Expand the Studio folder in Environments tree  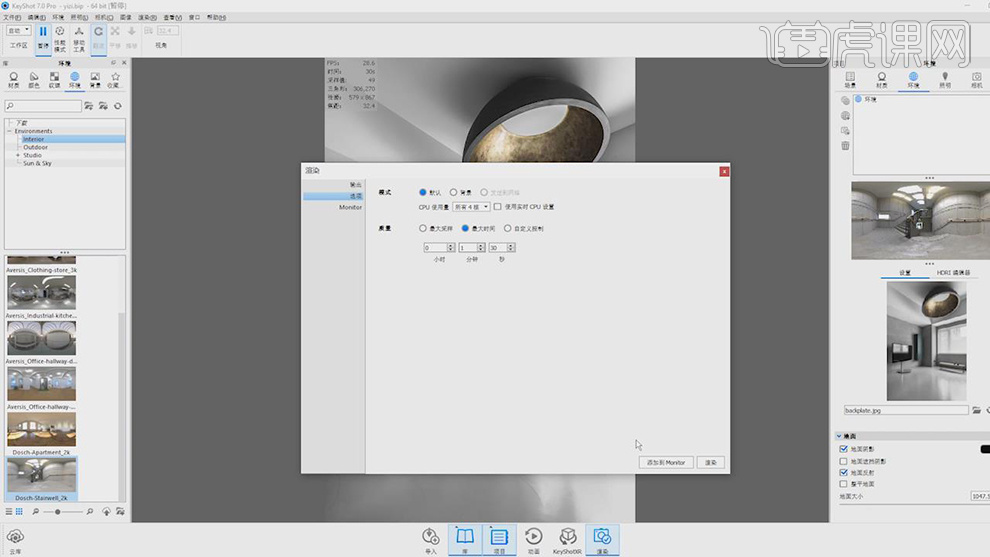(x=18, y=155)
